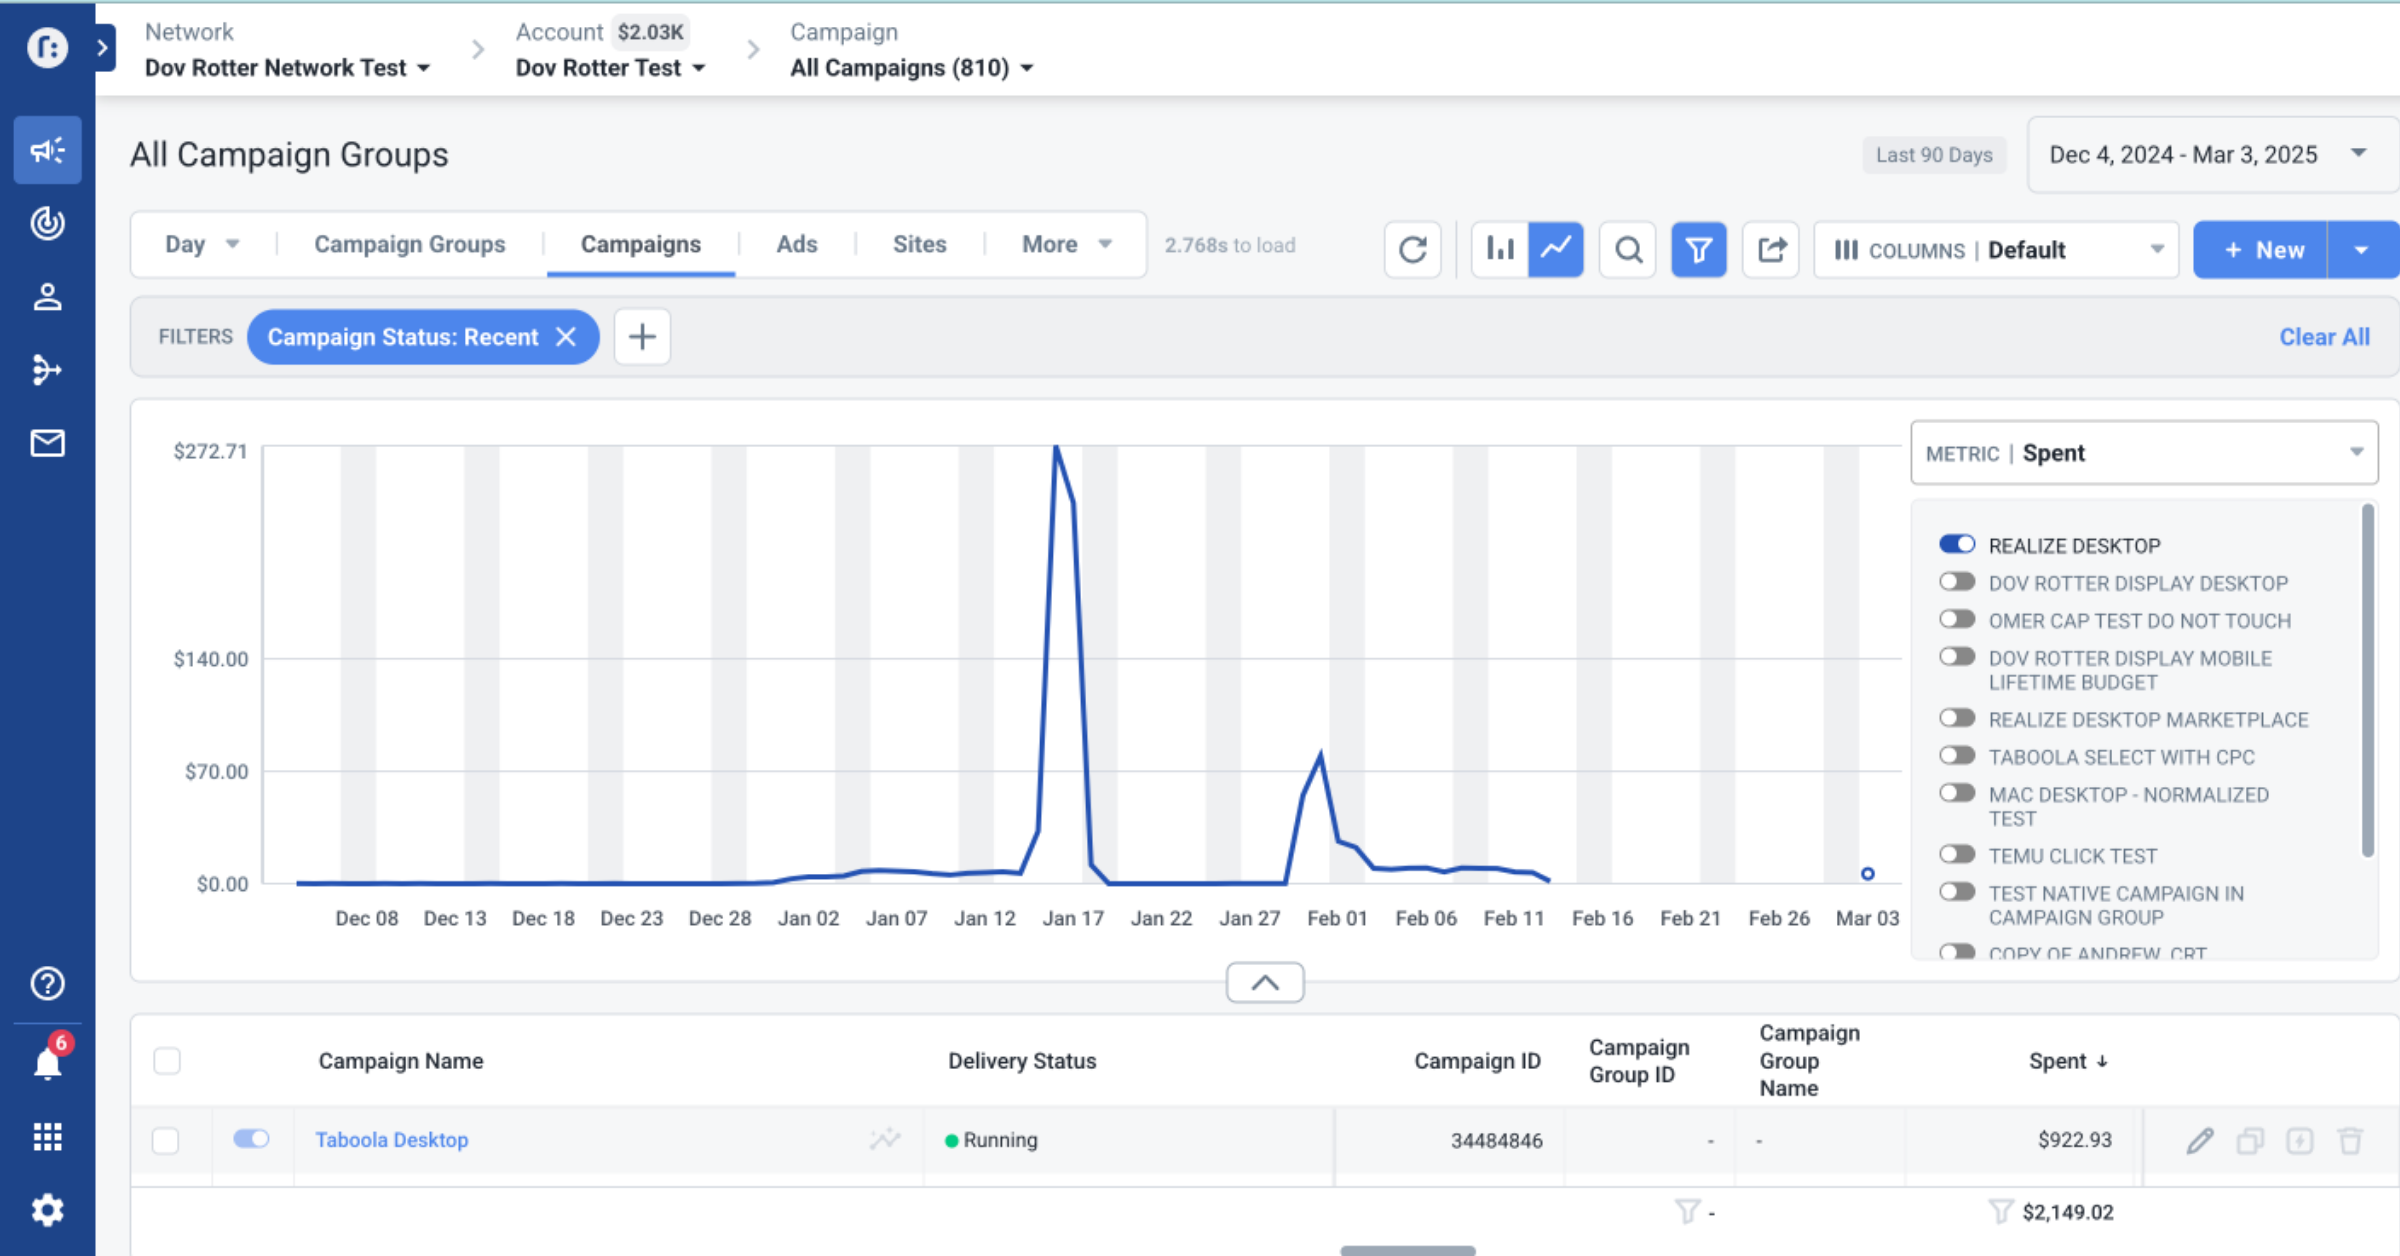Switch to Sites tab
Image resolution: width=2400 pixels, height=1256 pixels.
pos(920,245)
